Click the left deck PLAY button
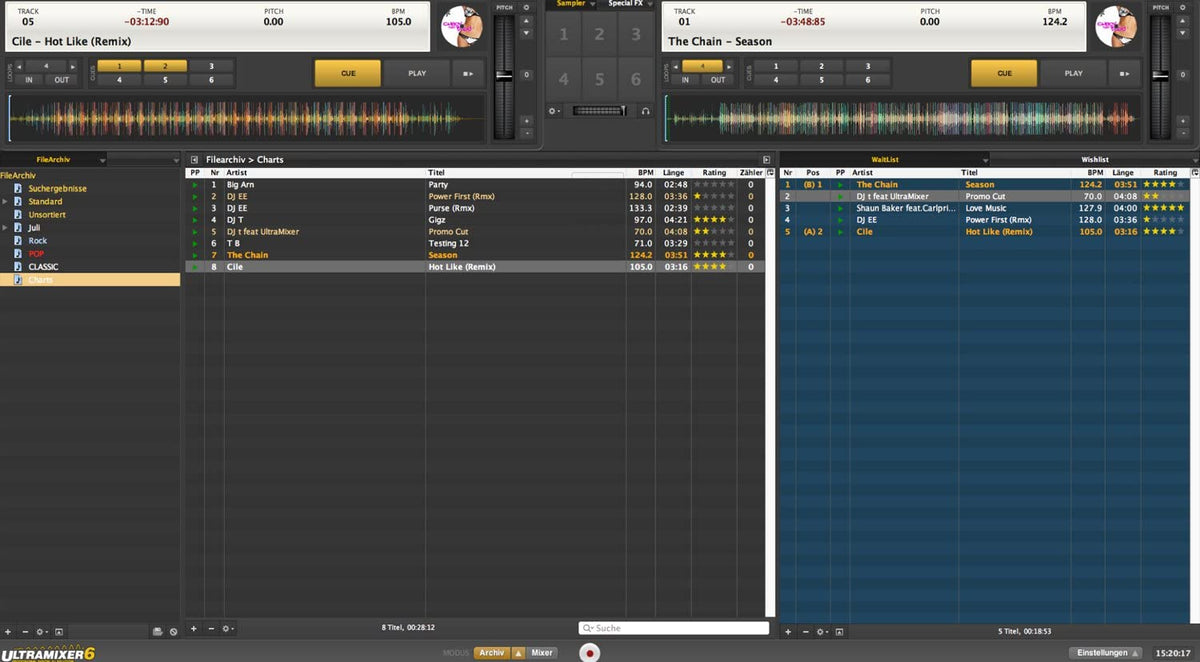Image resolution: width=1200 pixels, height=662 pixels. click(417, 73)
